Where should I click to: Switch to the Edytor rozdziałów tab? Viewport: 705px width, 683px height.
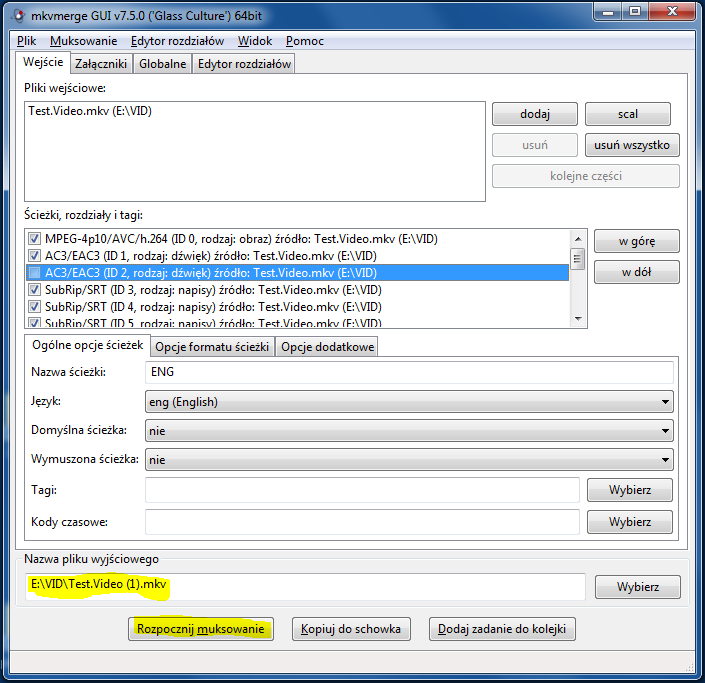tap(244, 64)
